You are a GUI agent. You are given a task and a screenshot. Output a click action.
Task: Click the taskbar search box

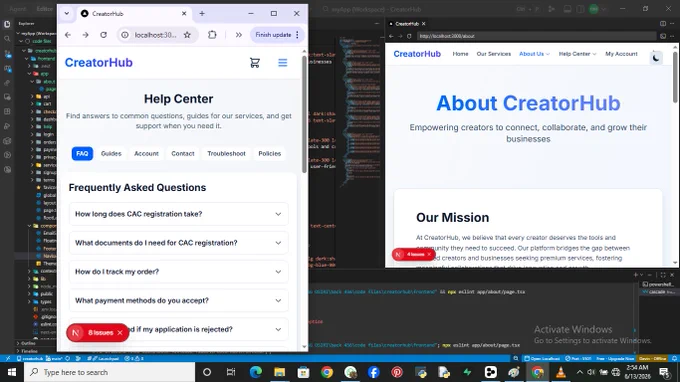point(109,372)
